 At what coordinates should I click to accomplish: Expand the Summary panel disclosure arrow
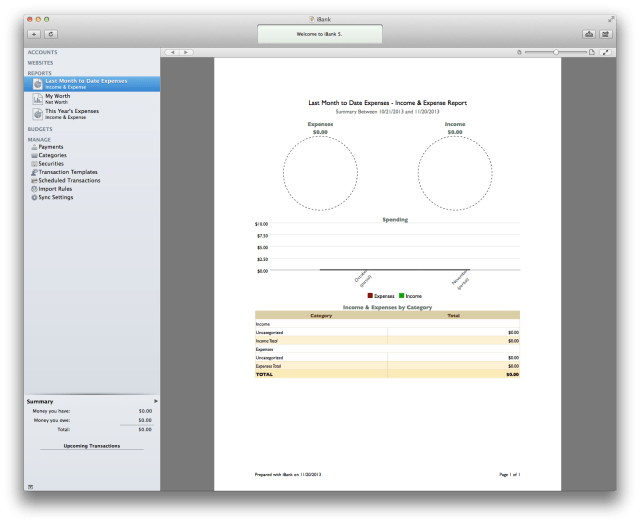coord(155,401)
